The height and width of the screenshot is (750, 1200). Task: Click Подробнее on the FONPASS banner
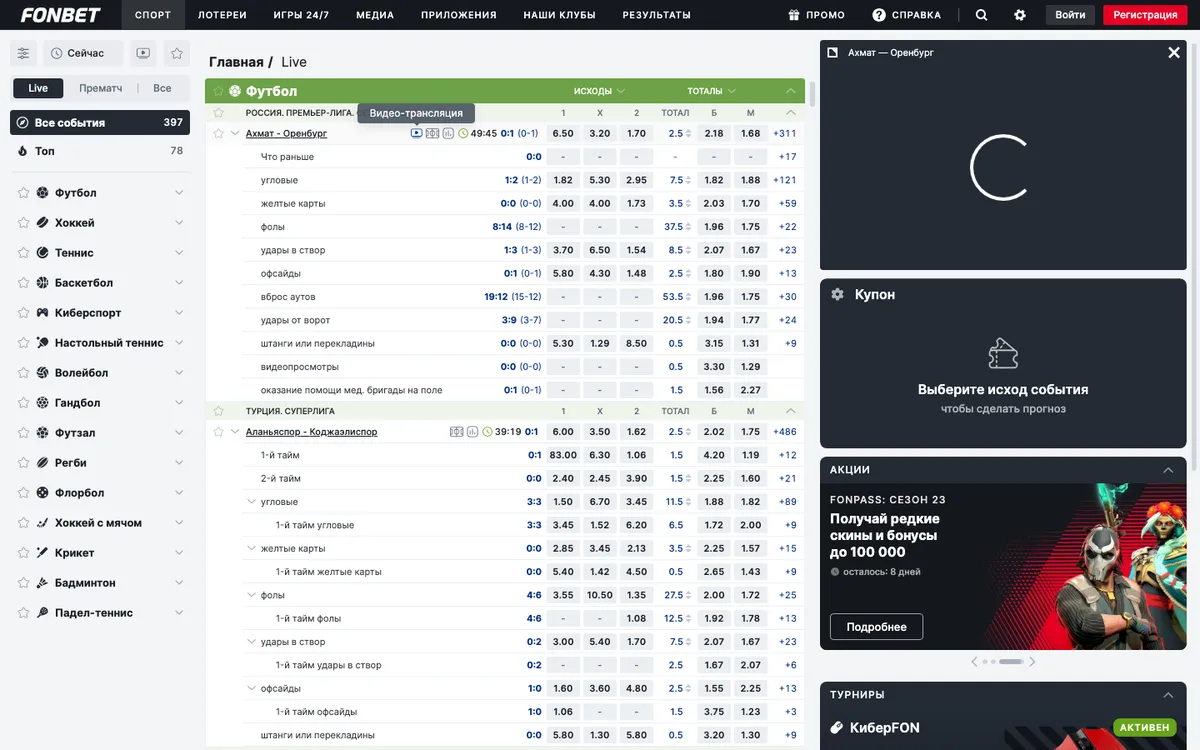(x=877, y=627)
